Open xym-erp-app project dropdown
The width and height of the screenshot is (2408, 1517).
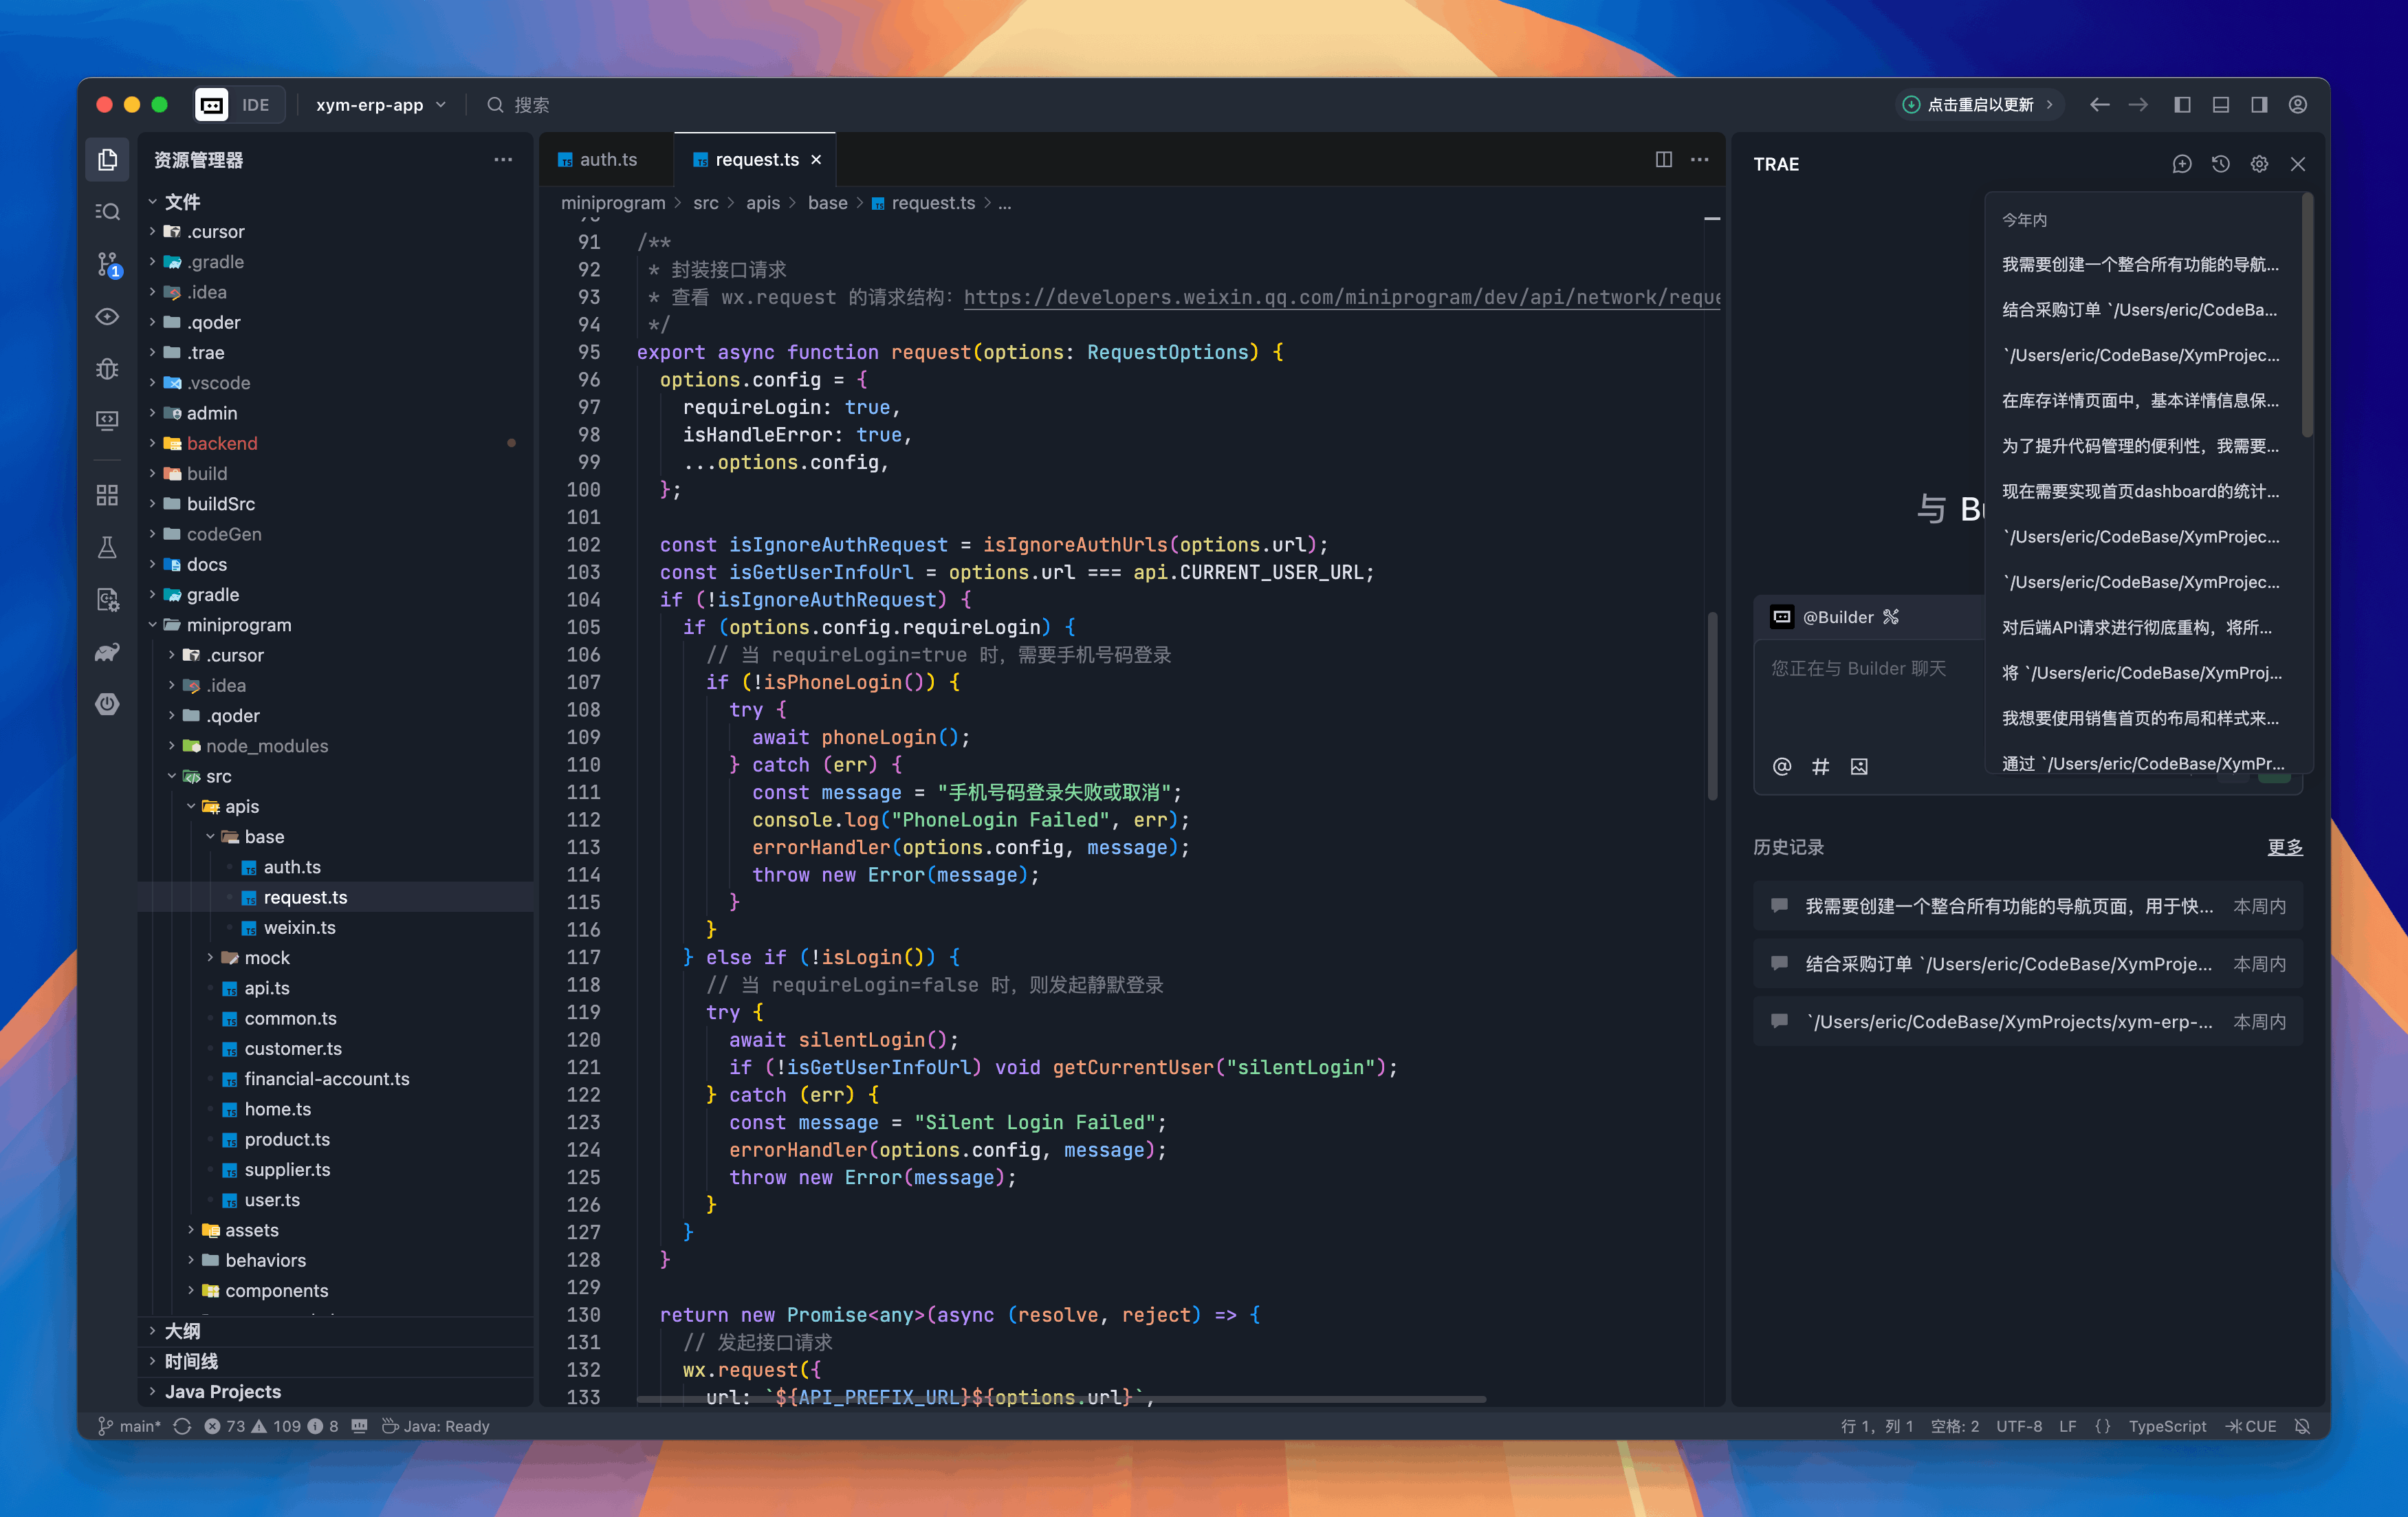[x=380, y=105]
